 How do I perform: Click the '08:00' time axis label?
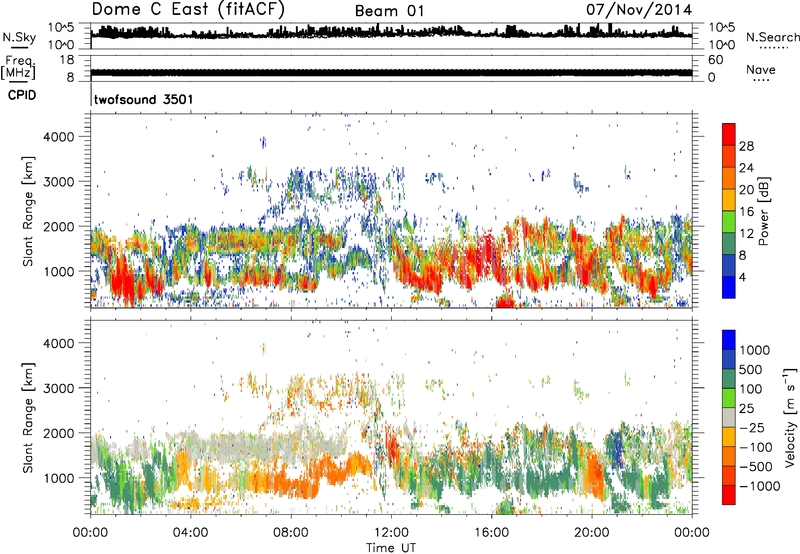point(291,533)
